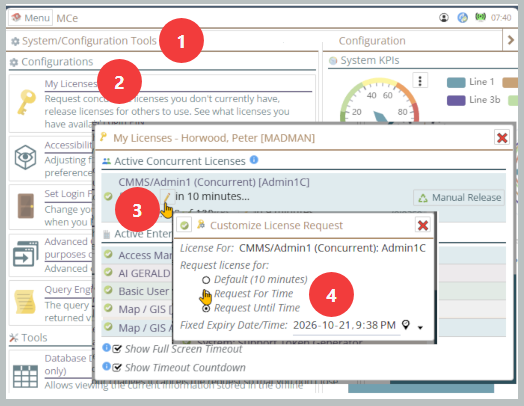Click the golden key My Licenses icon
The width and height of the screenshot is (524, 406).
27,102
